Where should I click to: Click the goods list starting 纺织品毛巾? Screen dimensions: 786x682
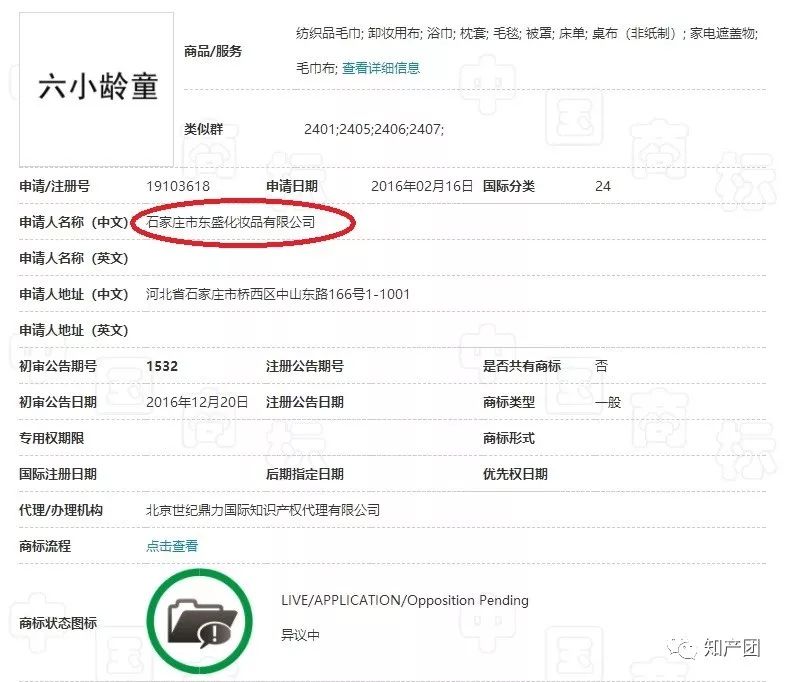pyautogui.click(x=527, y=50)
